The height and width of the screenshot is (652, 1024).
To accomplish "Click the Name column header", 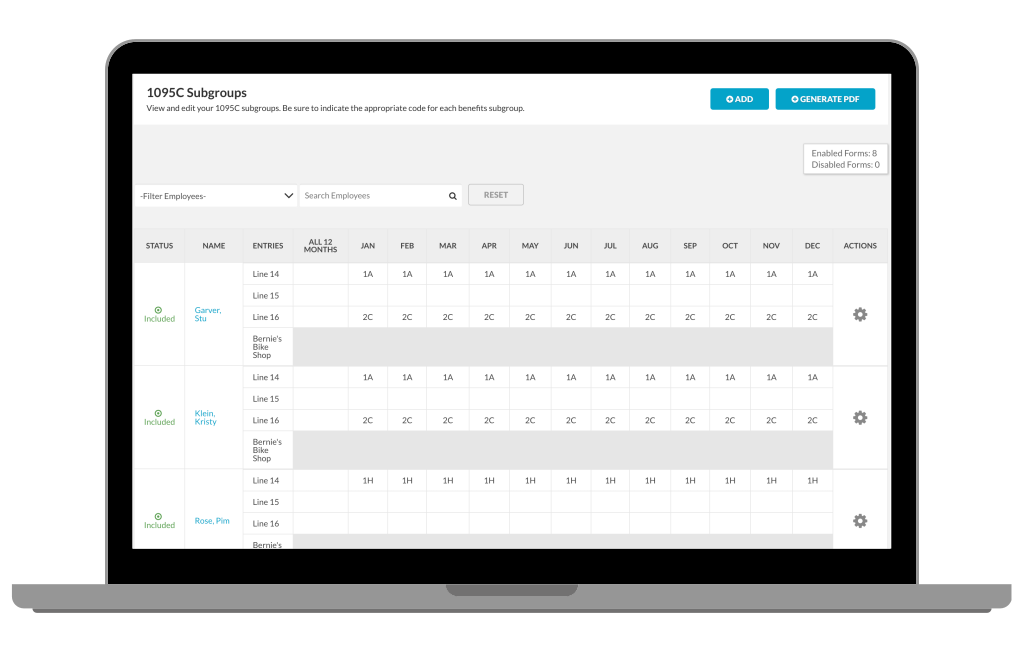I will click(x=214, y=246).
